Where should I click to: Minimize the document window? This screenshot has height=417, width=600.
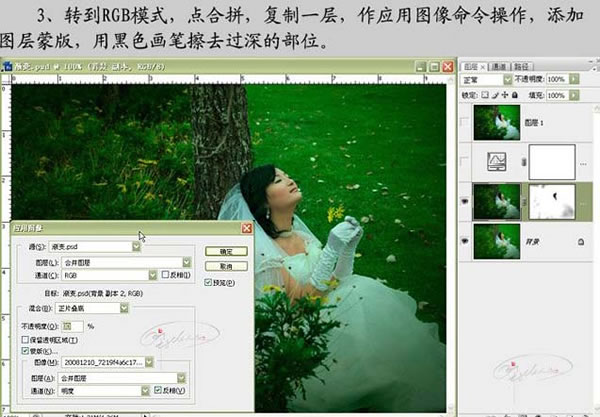[x=421, y=67]
